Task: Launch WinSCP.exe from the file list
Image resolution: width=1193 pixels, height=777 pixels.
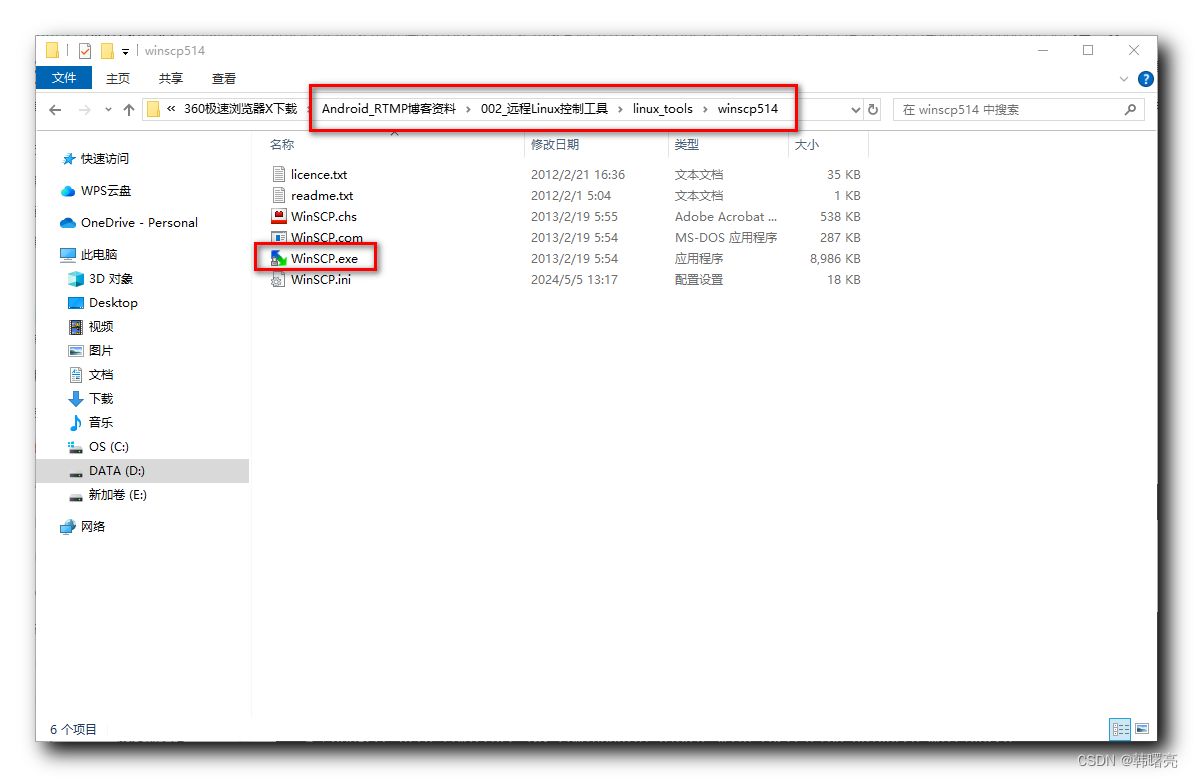Action: (320, 258)
